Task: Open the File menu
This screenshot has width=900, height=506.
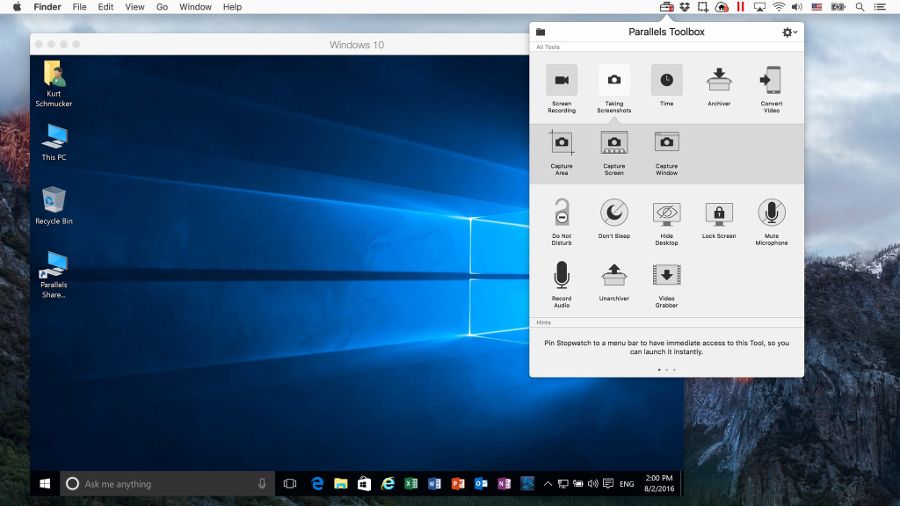Action: point(79,7)
